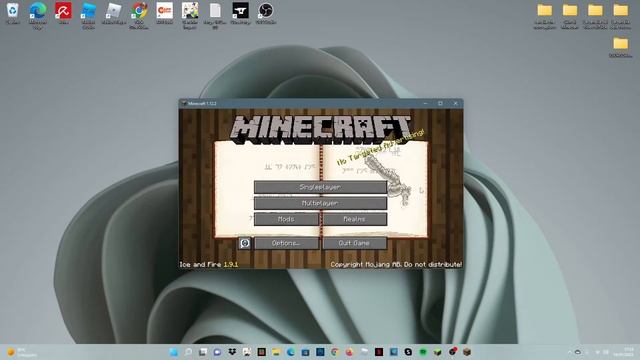Open Dropbox from the taskbar
The height and width of the screenshot is (360, 640).
pyautogui.click(x=232, y=352)
